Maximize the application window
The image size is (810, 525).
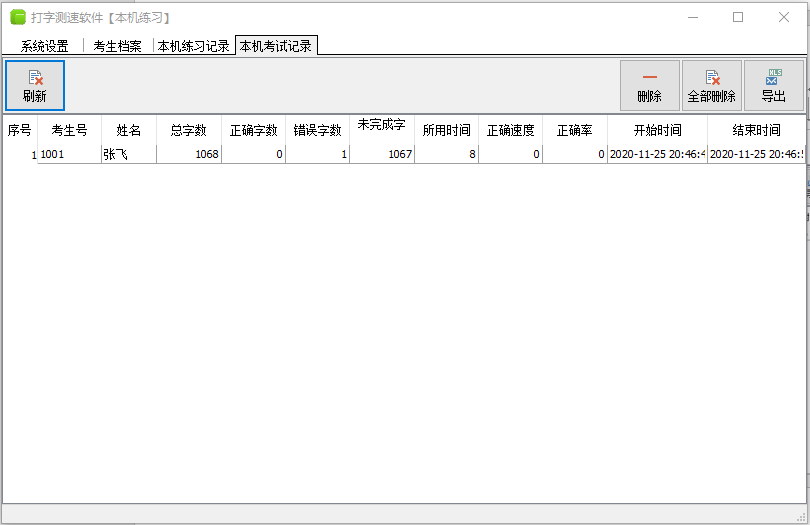[738, 17]
